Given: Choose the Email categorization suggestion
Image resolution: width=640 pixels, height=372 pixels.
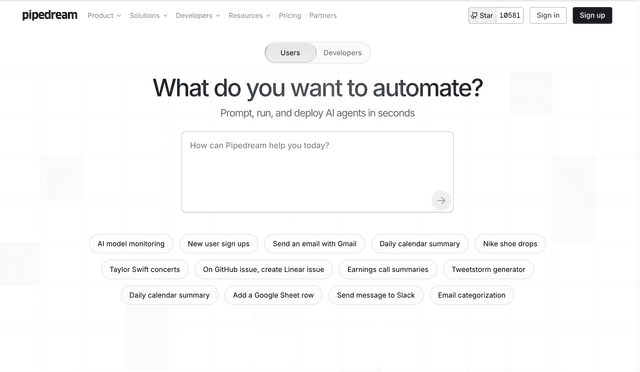Looking at the screenshot, I should [471, 295].
